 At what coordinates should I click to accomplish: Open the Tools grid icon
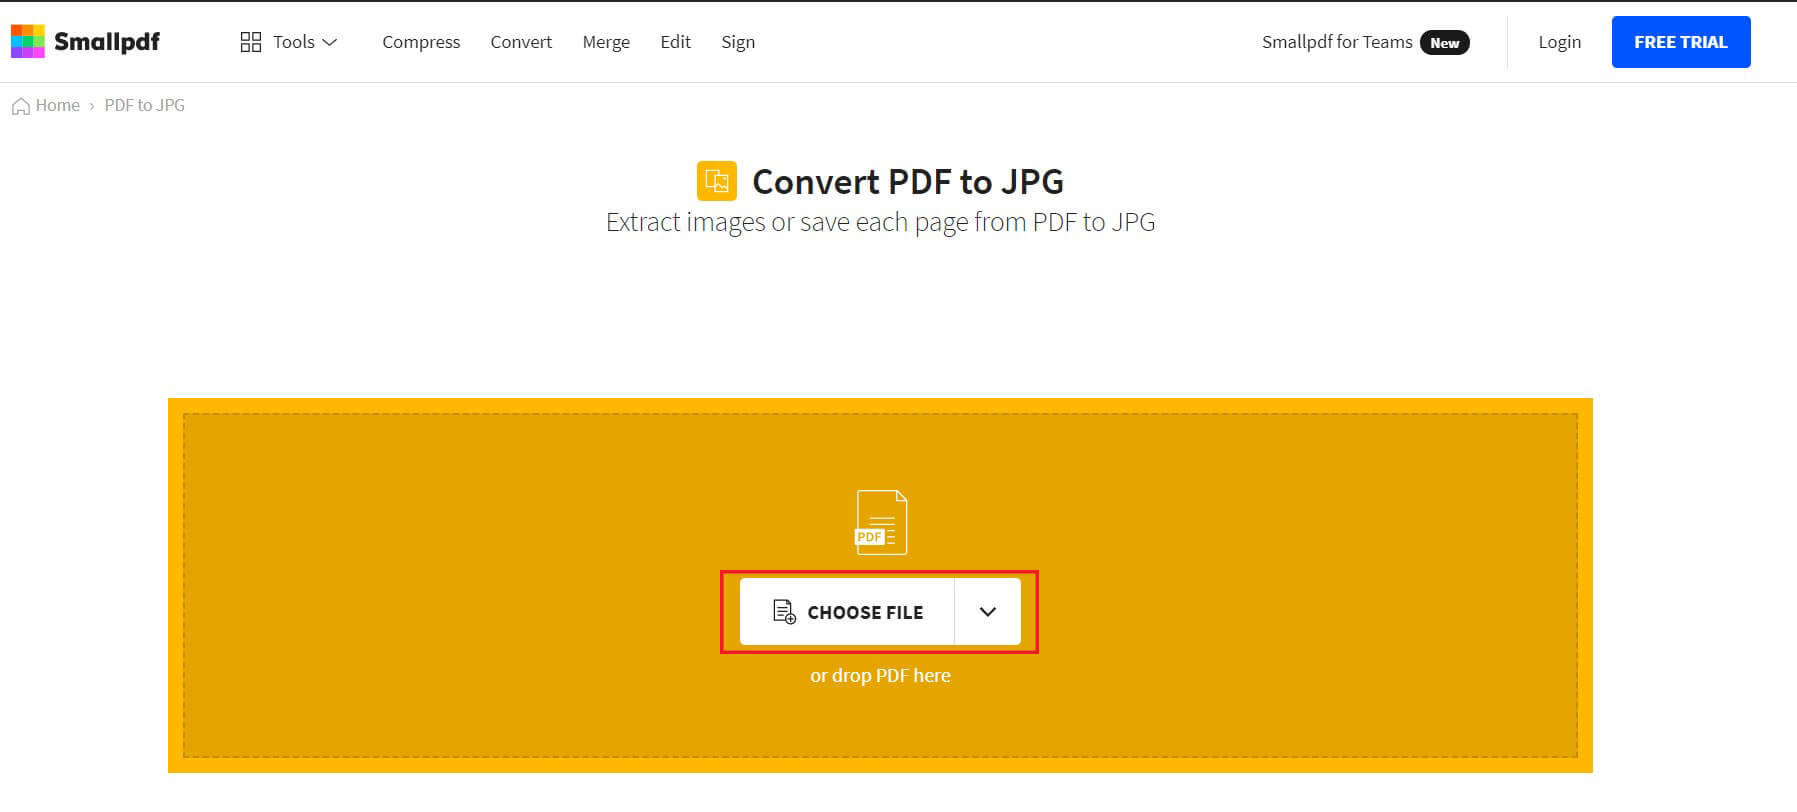tap(251, 42)
